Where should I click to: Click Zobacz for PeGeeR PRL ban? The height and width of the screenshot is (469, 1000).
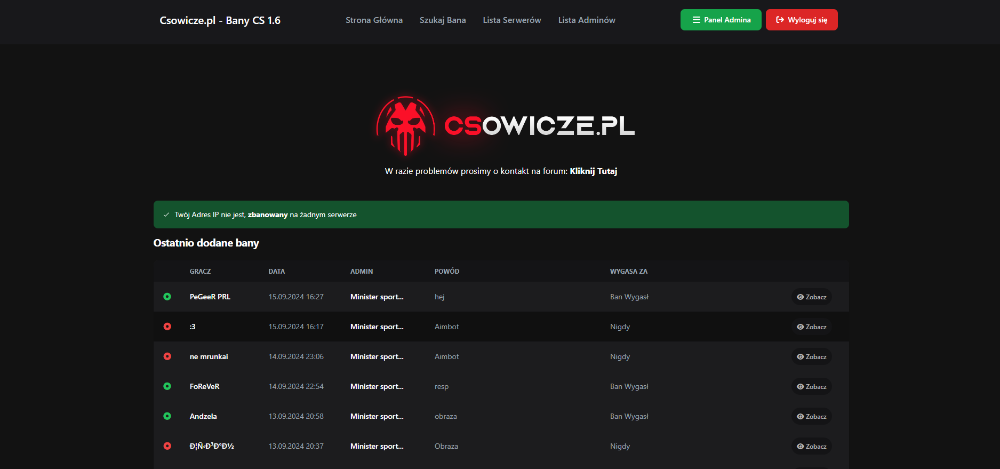[x=811, y=297]
